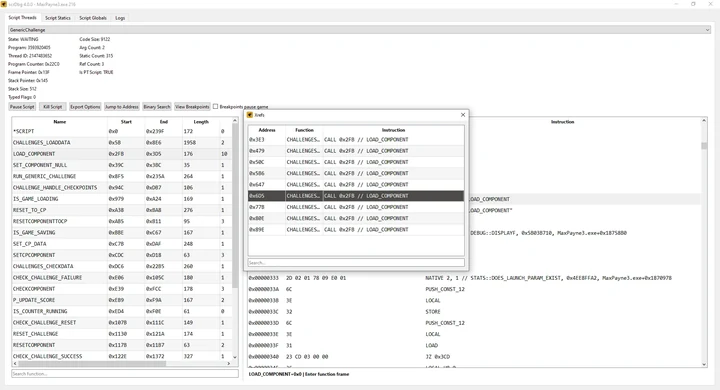This screenshot has height=390, width=720.
Task: Sort function list by End column header
Action: (163, 122)
